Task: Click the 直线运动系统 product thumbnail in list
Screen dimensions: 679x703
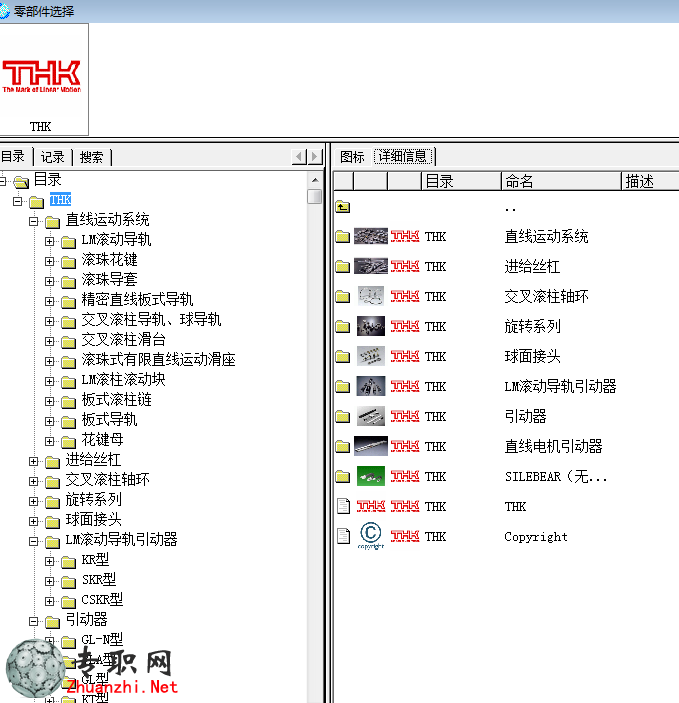Action: [370, 236]
